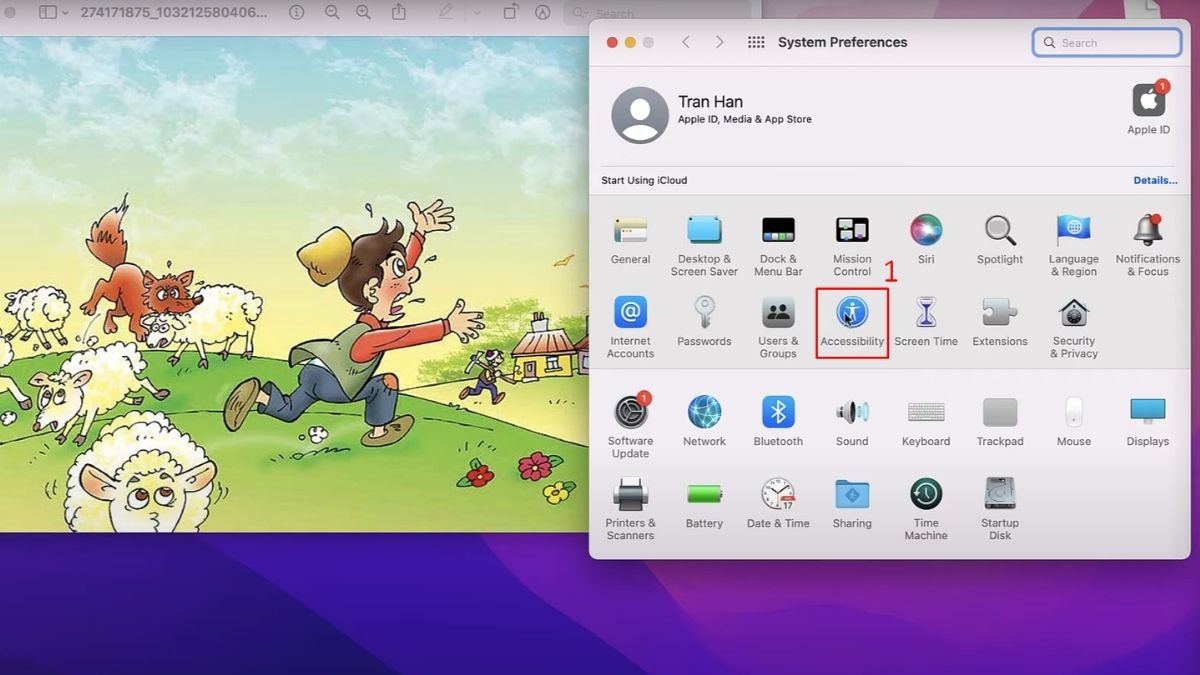Open Language & Region preferences

click(1074, 246)
